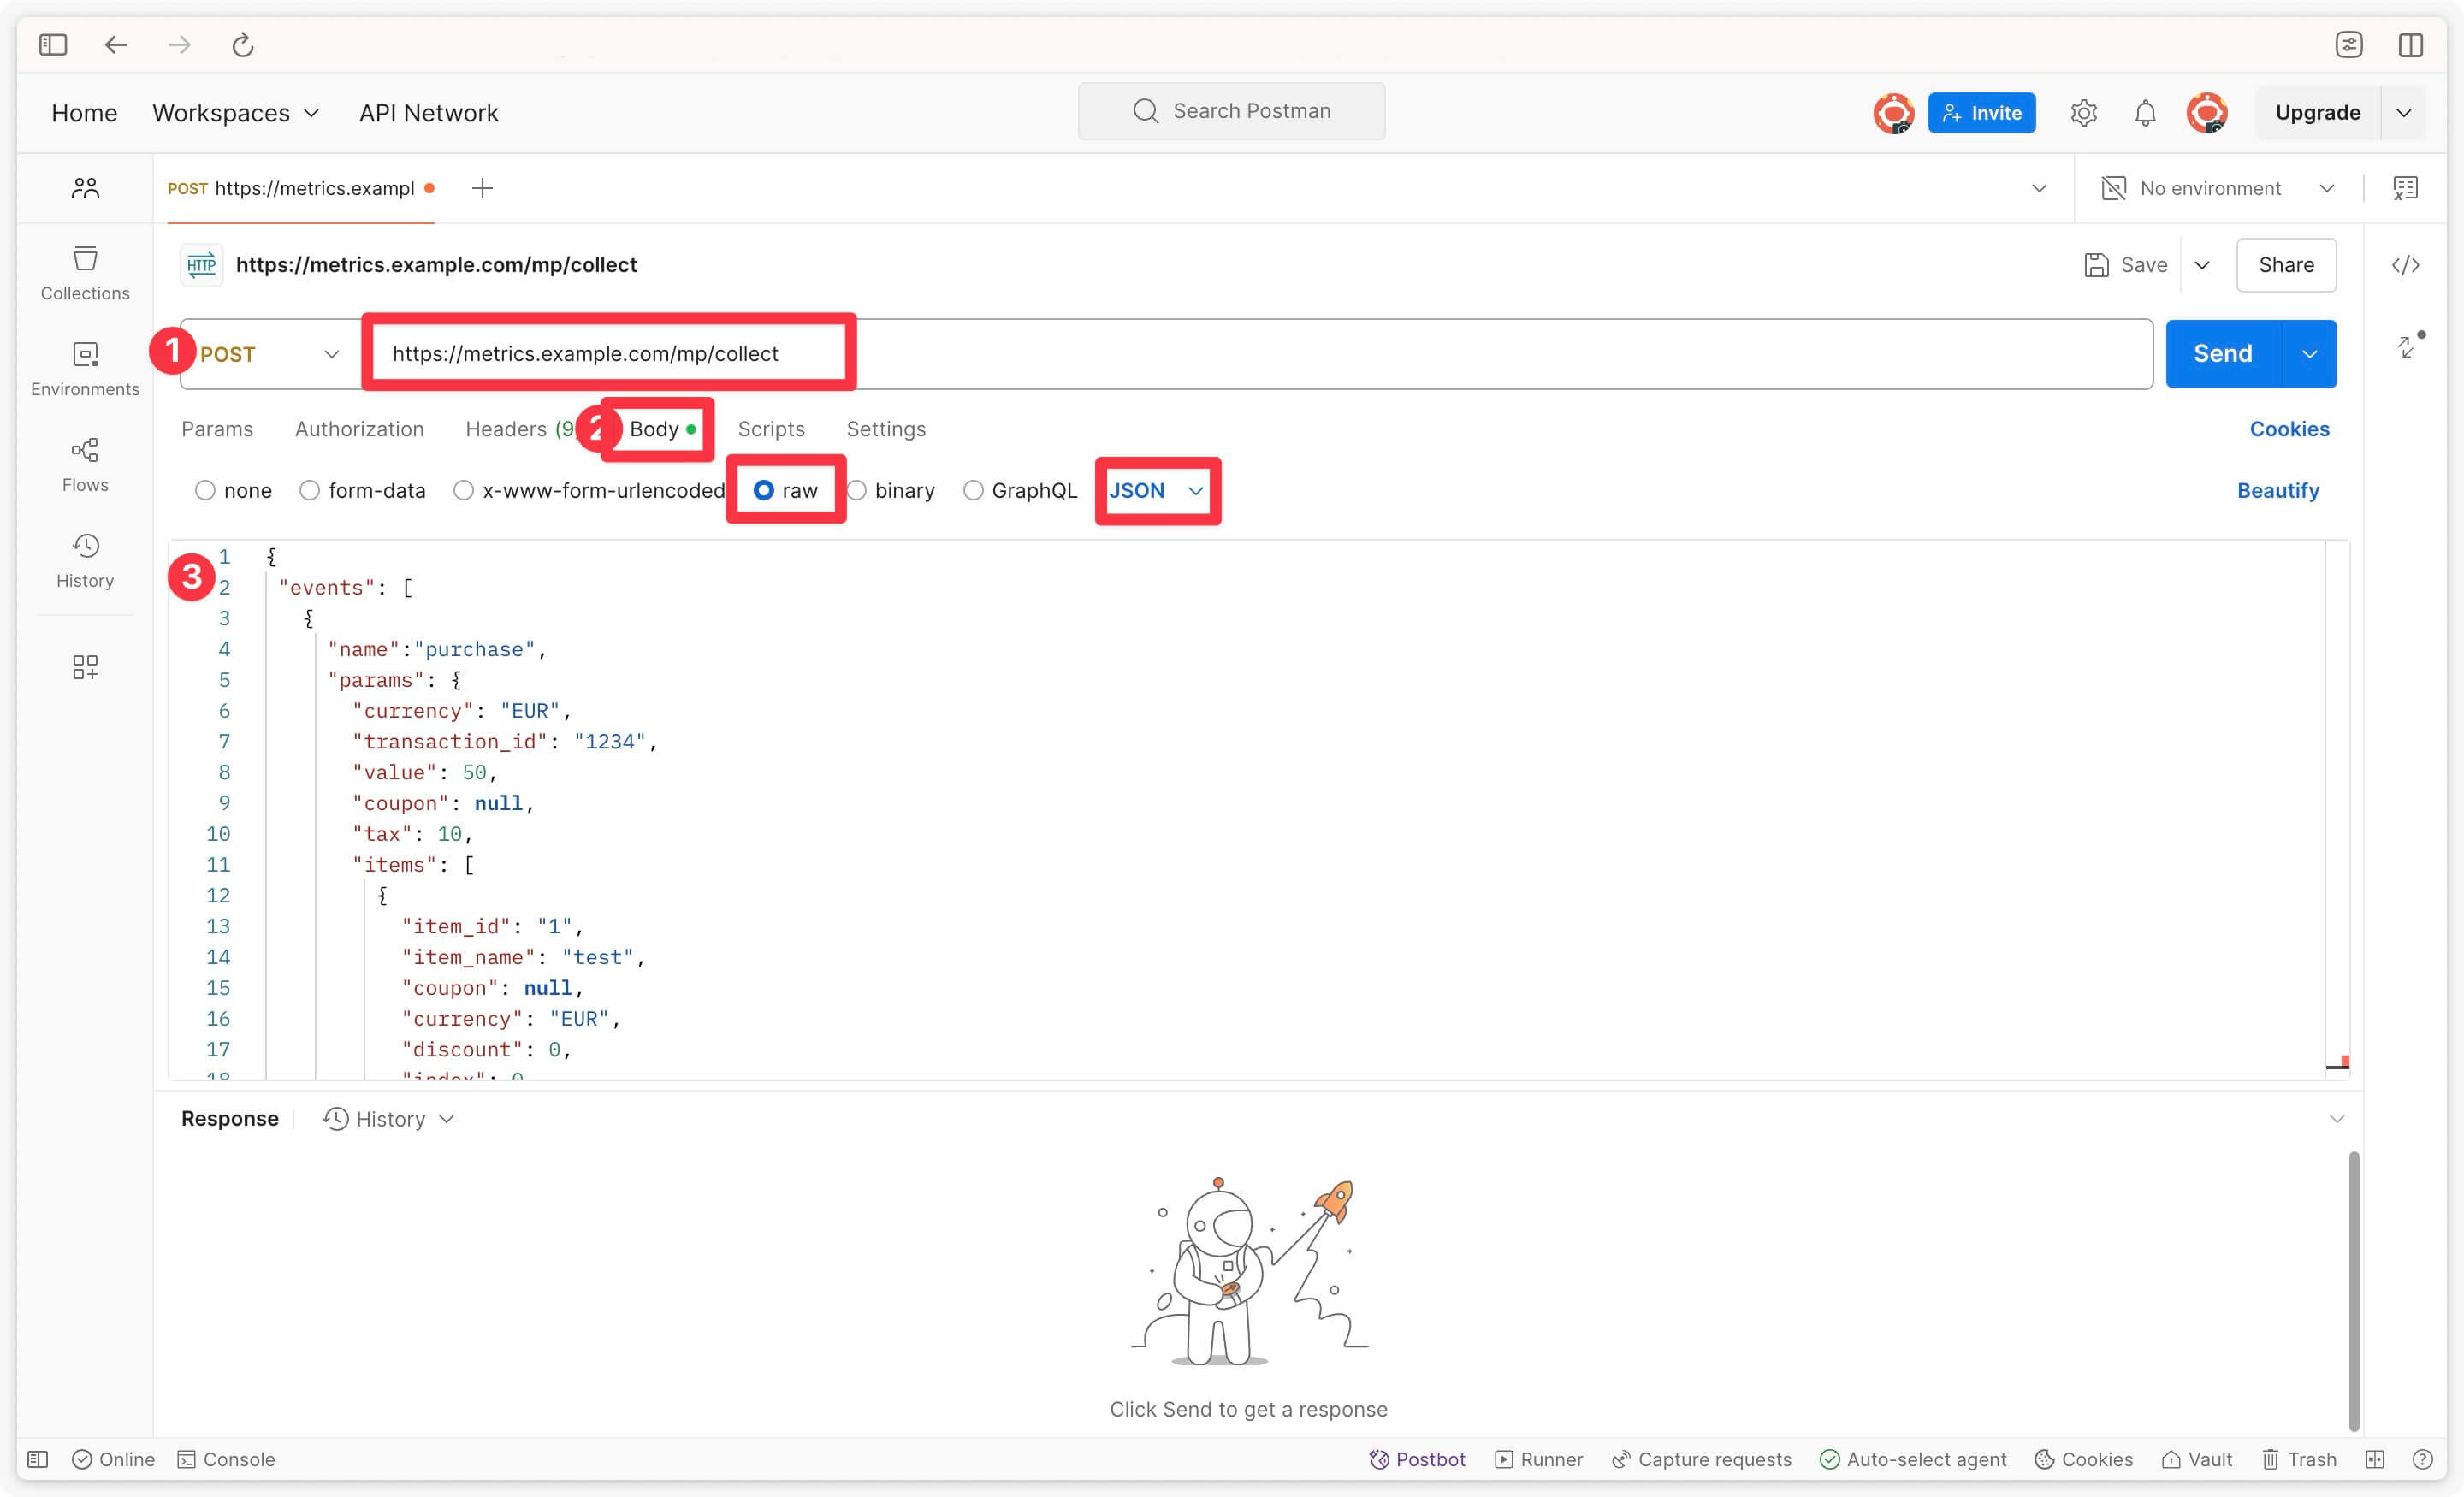Open the JSON body format dropdown
The width and height of the screenshot is (2464, 1497).
point(1156,490)
